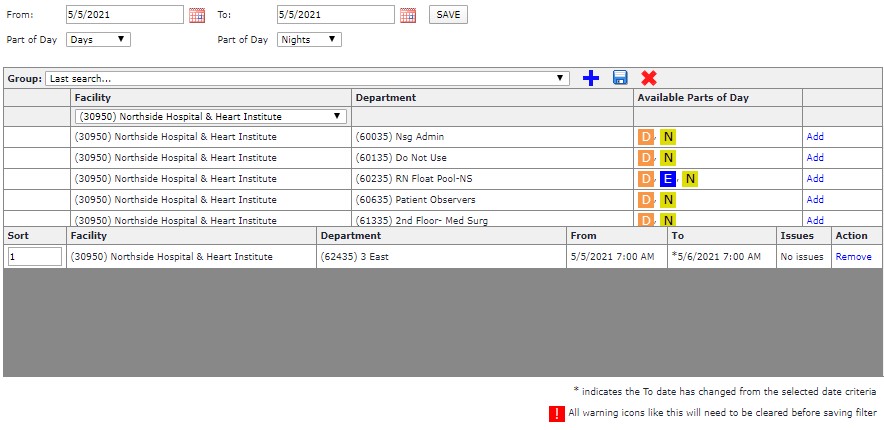Click the blue plus add group icon
This screenshot has height=430, width=884.
pos(590,78)
